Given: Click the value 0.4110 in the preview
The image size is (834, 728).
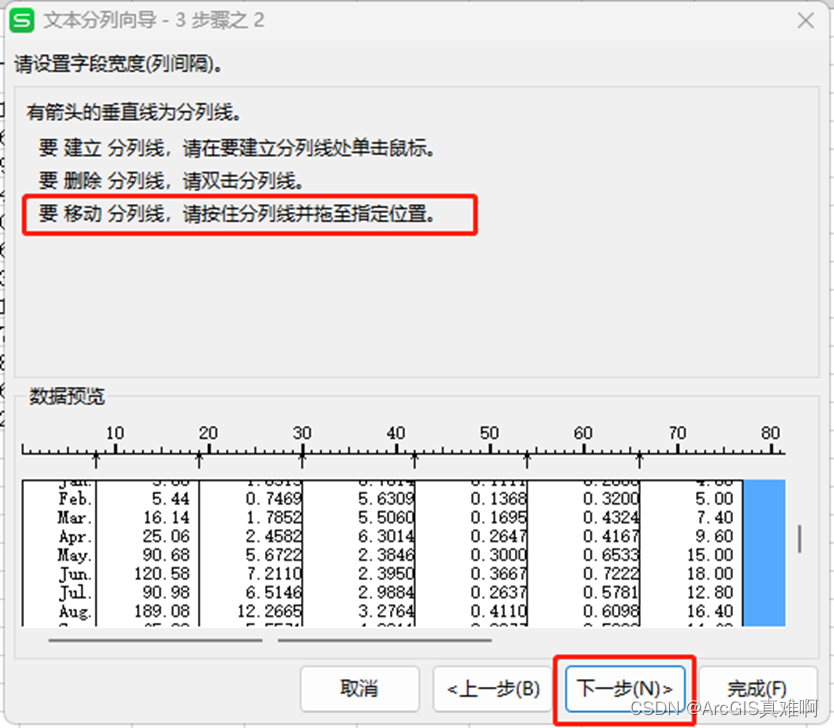Looking at the screenshot, I should (x=498, y=611).
